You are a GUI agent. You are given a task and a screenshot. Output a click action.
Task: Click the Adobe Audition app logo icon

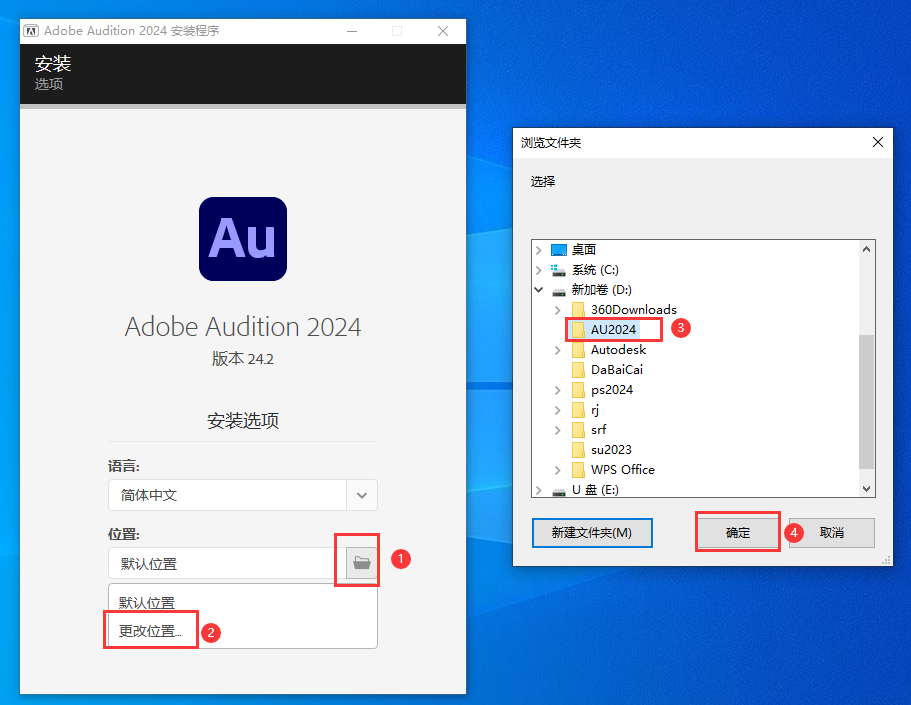[242, 238]
